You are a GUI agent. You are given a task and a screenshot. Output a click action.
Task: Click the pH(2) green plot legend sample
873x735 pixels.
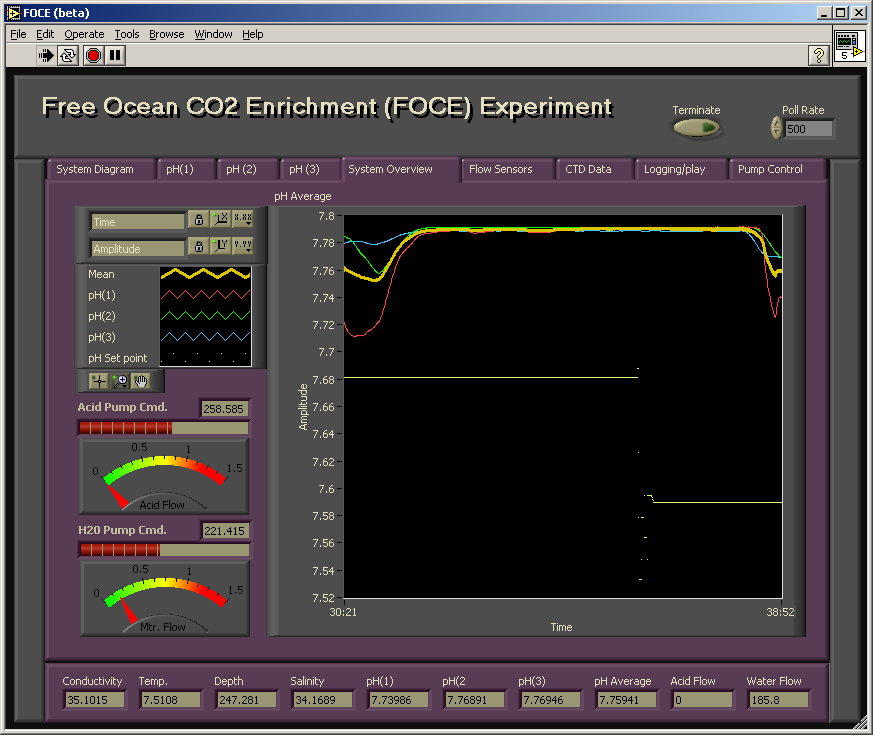pyautogui.click(x=205, y=316)
